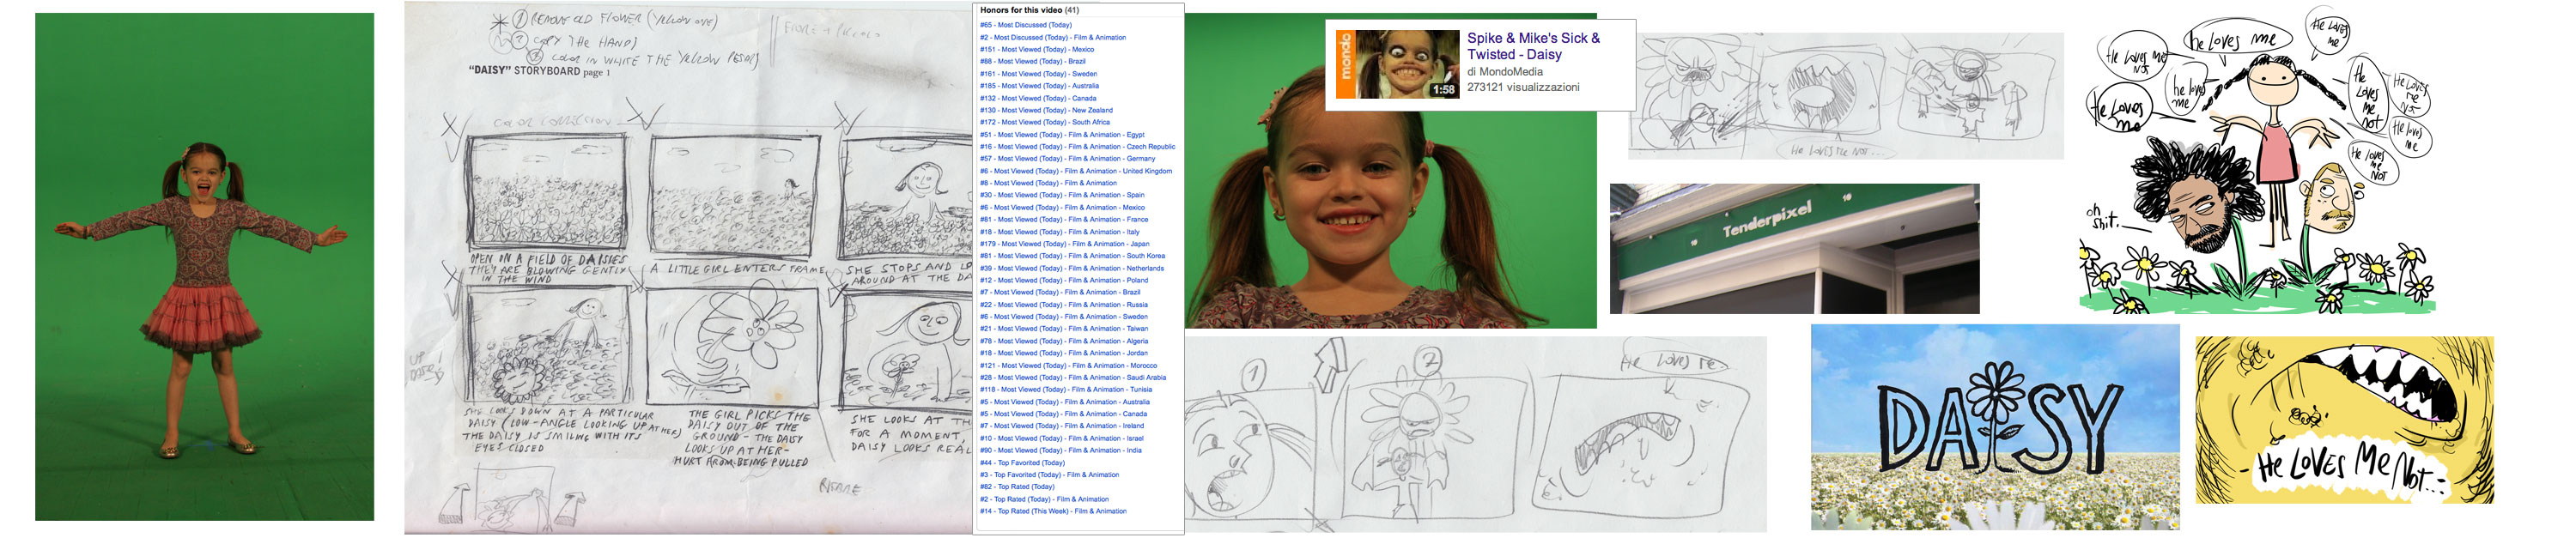The height and width of the screenshot is (538, 2576).
Task: Open the #81 Film & Animation - France honor
Action: [1064, 219]
